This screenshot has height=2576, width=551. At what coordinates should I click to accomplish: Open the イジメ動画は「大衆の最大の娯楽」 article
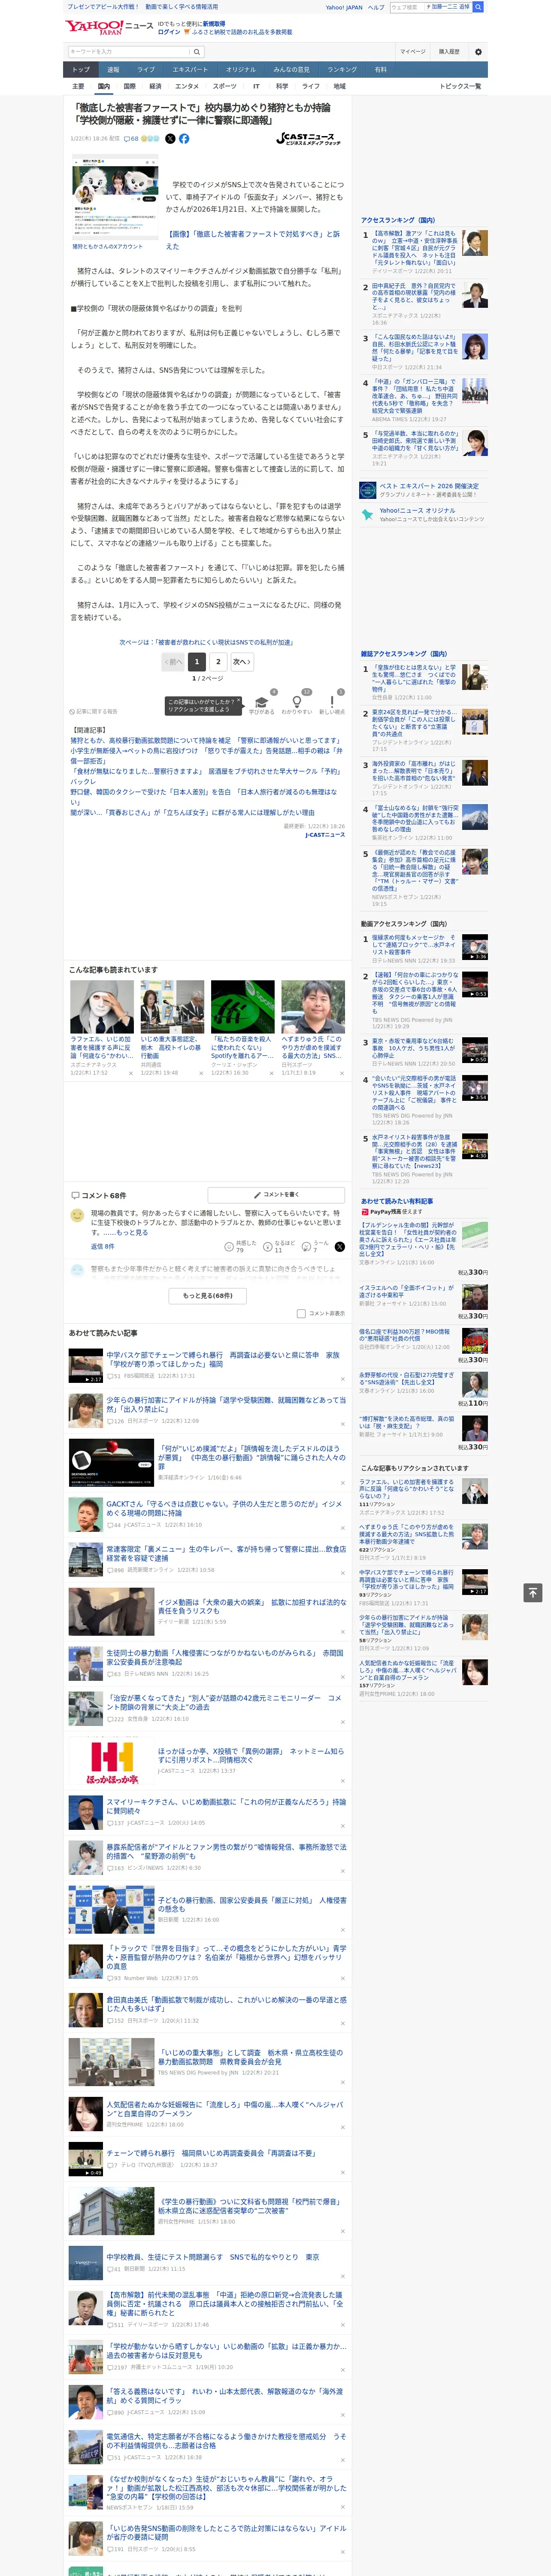[251, 1606]
